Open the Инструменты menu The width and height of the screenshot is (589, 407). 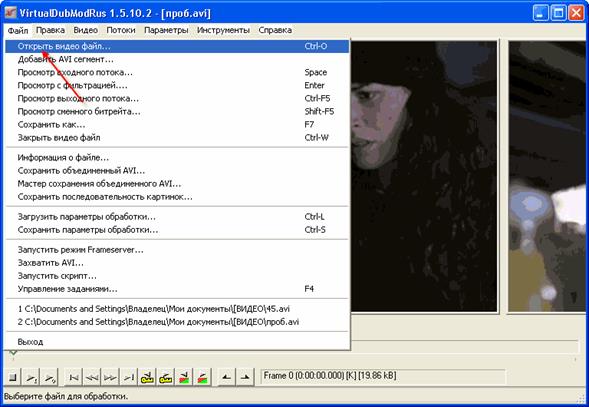click(x=224, y=30)
